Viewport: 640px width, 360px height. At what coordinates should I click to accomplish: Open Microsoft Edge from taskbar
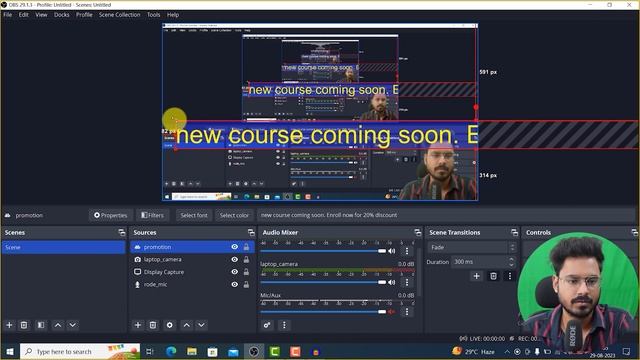pyautogui.click(x=171, y=351)
